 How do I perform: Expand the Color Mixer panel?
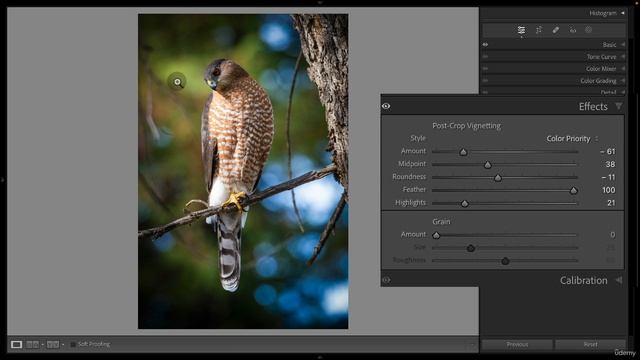(623, 69)
